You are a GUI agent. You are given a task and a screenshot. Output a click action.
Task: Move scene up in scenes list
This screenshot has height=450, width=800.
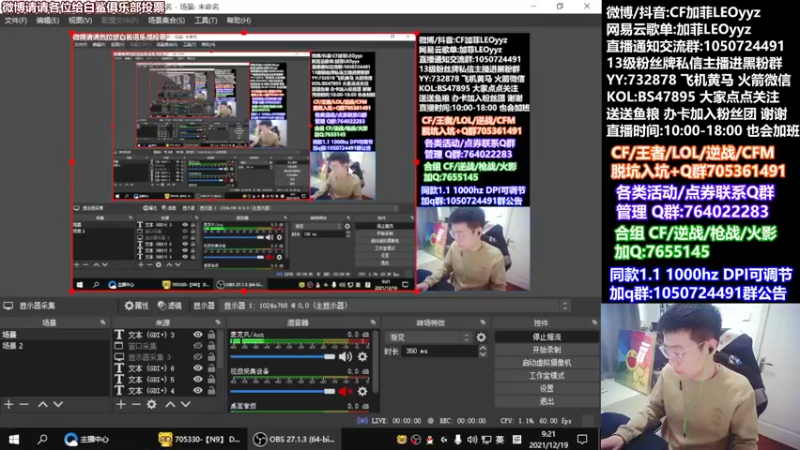43,404
